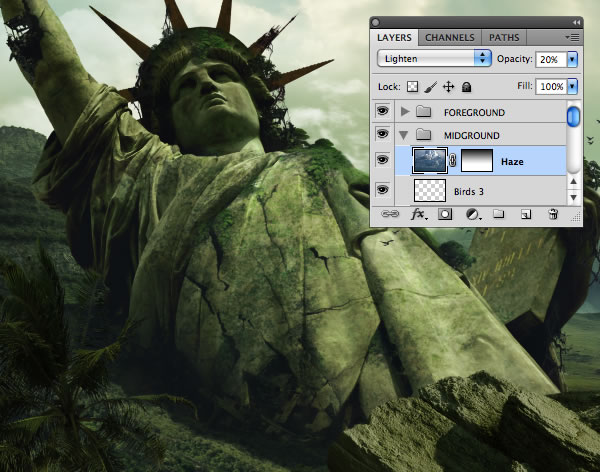Click the Link Layers icon
This screenshot has height=472, width=600.
(x=390, y=214)
